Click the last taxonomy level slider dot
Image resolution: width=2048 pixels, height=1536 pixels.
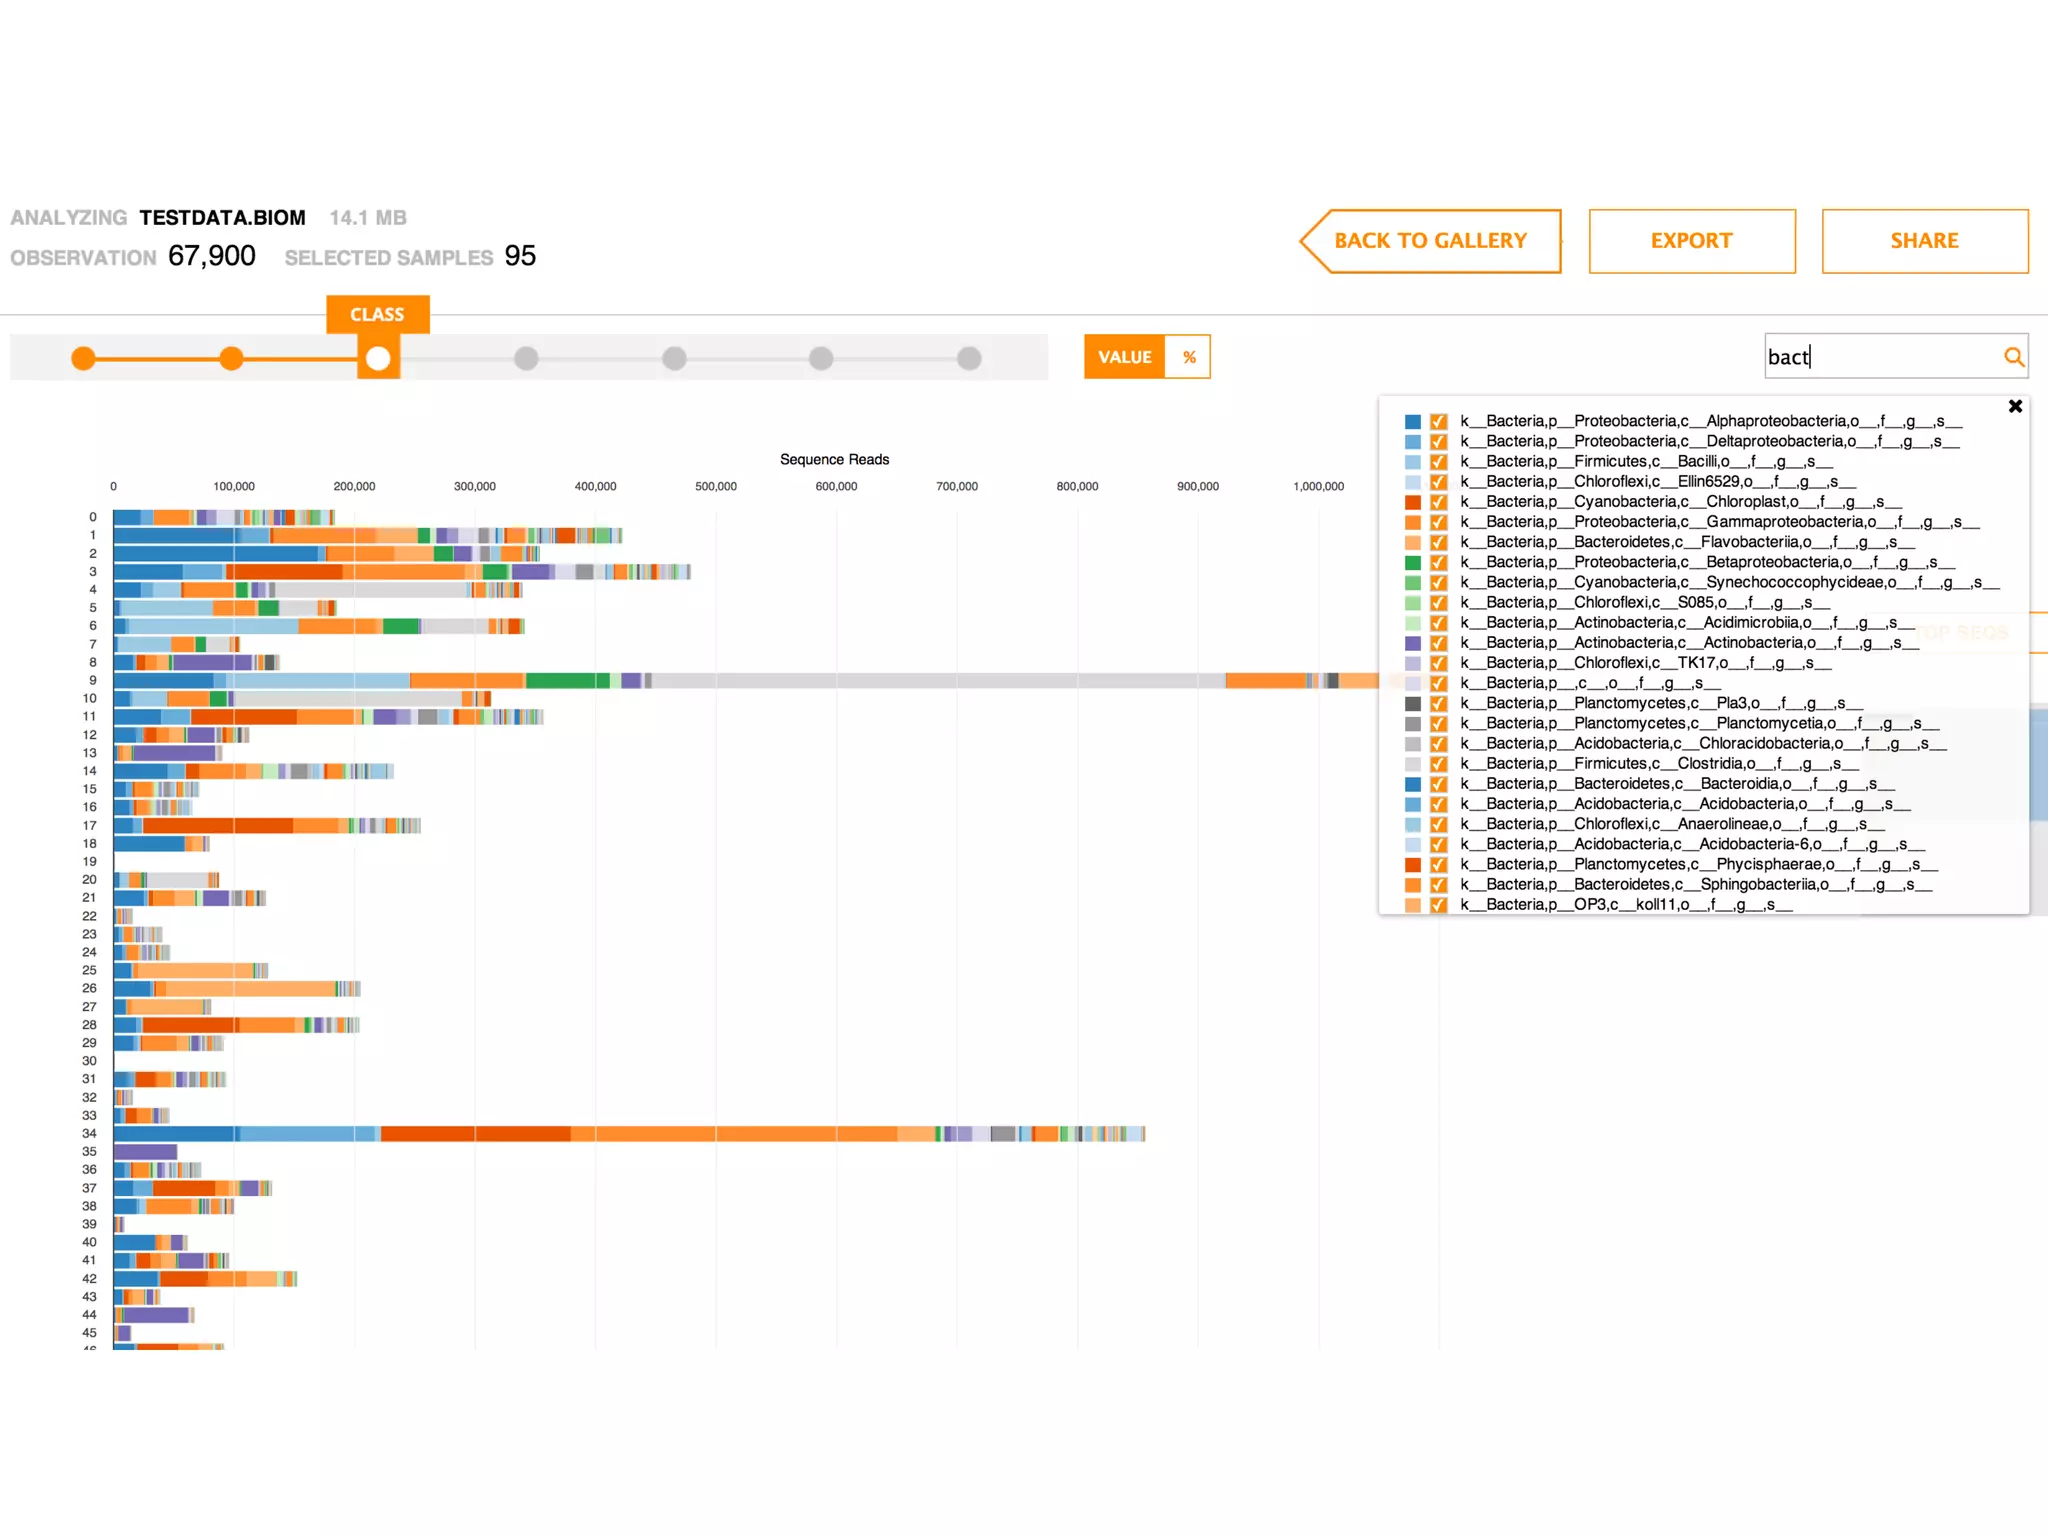pyautogui.click(x=969, y=358)
